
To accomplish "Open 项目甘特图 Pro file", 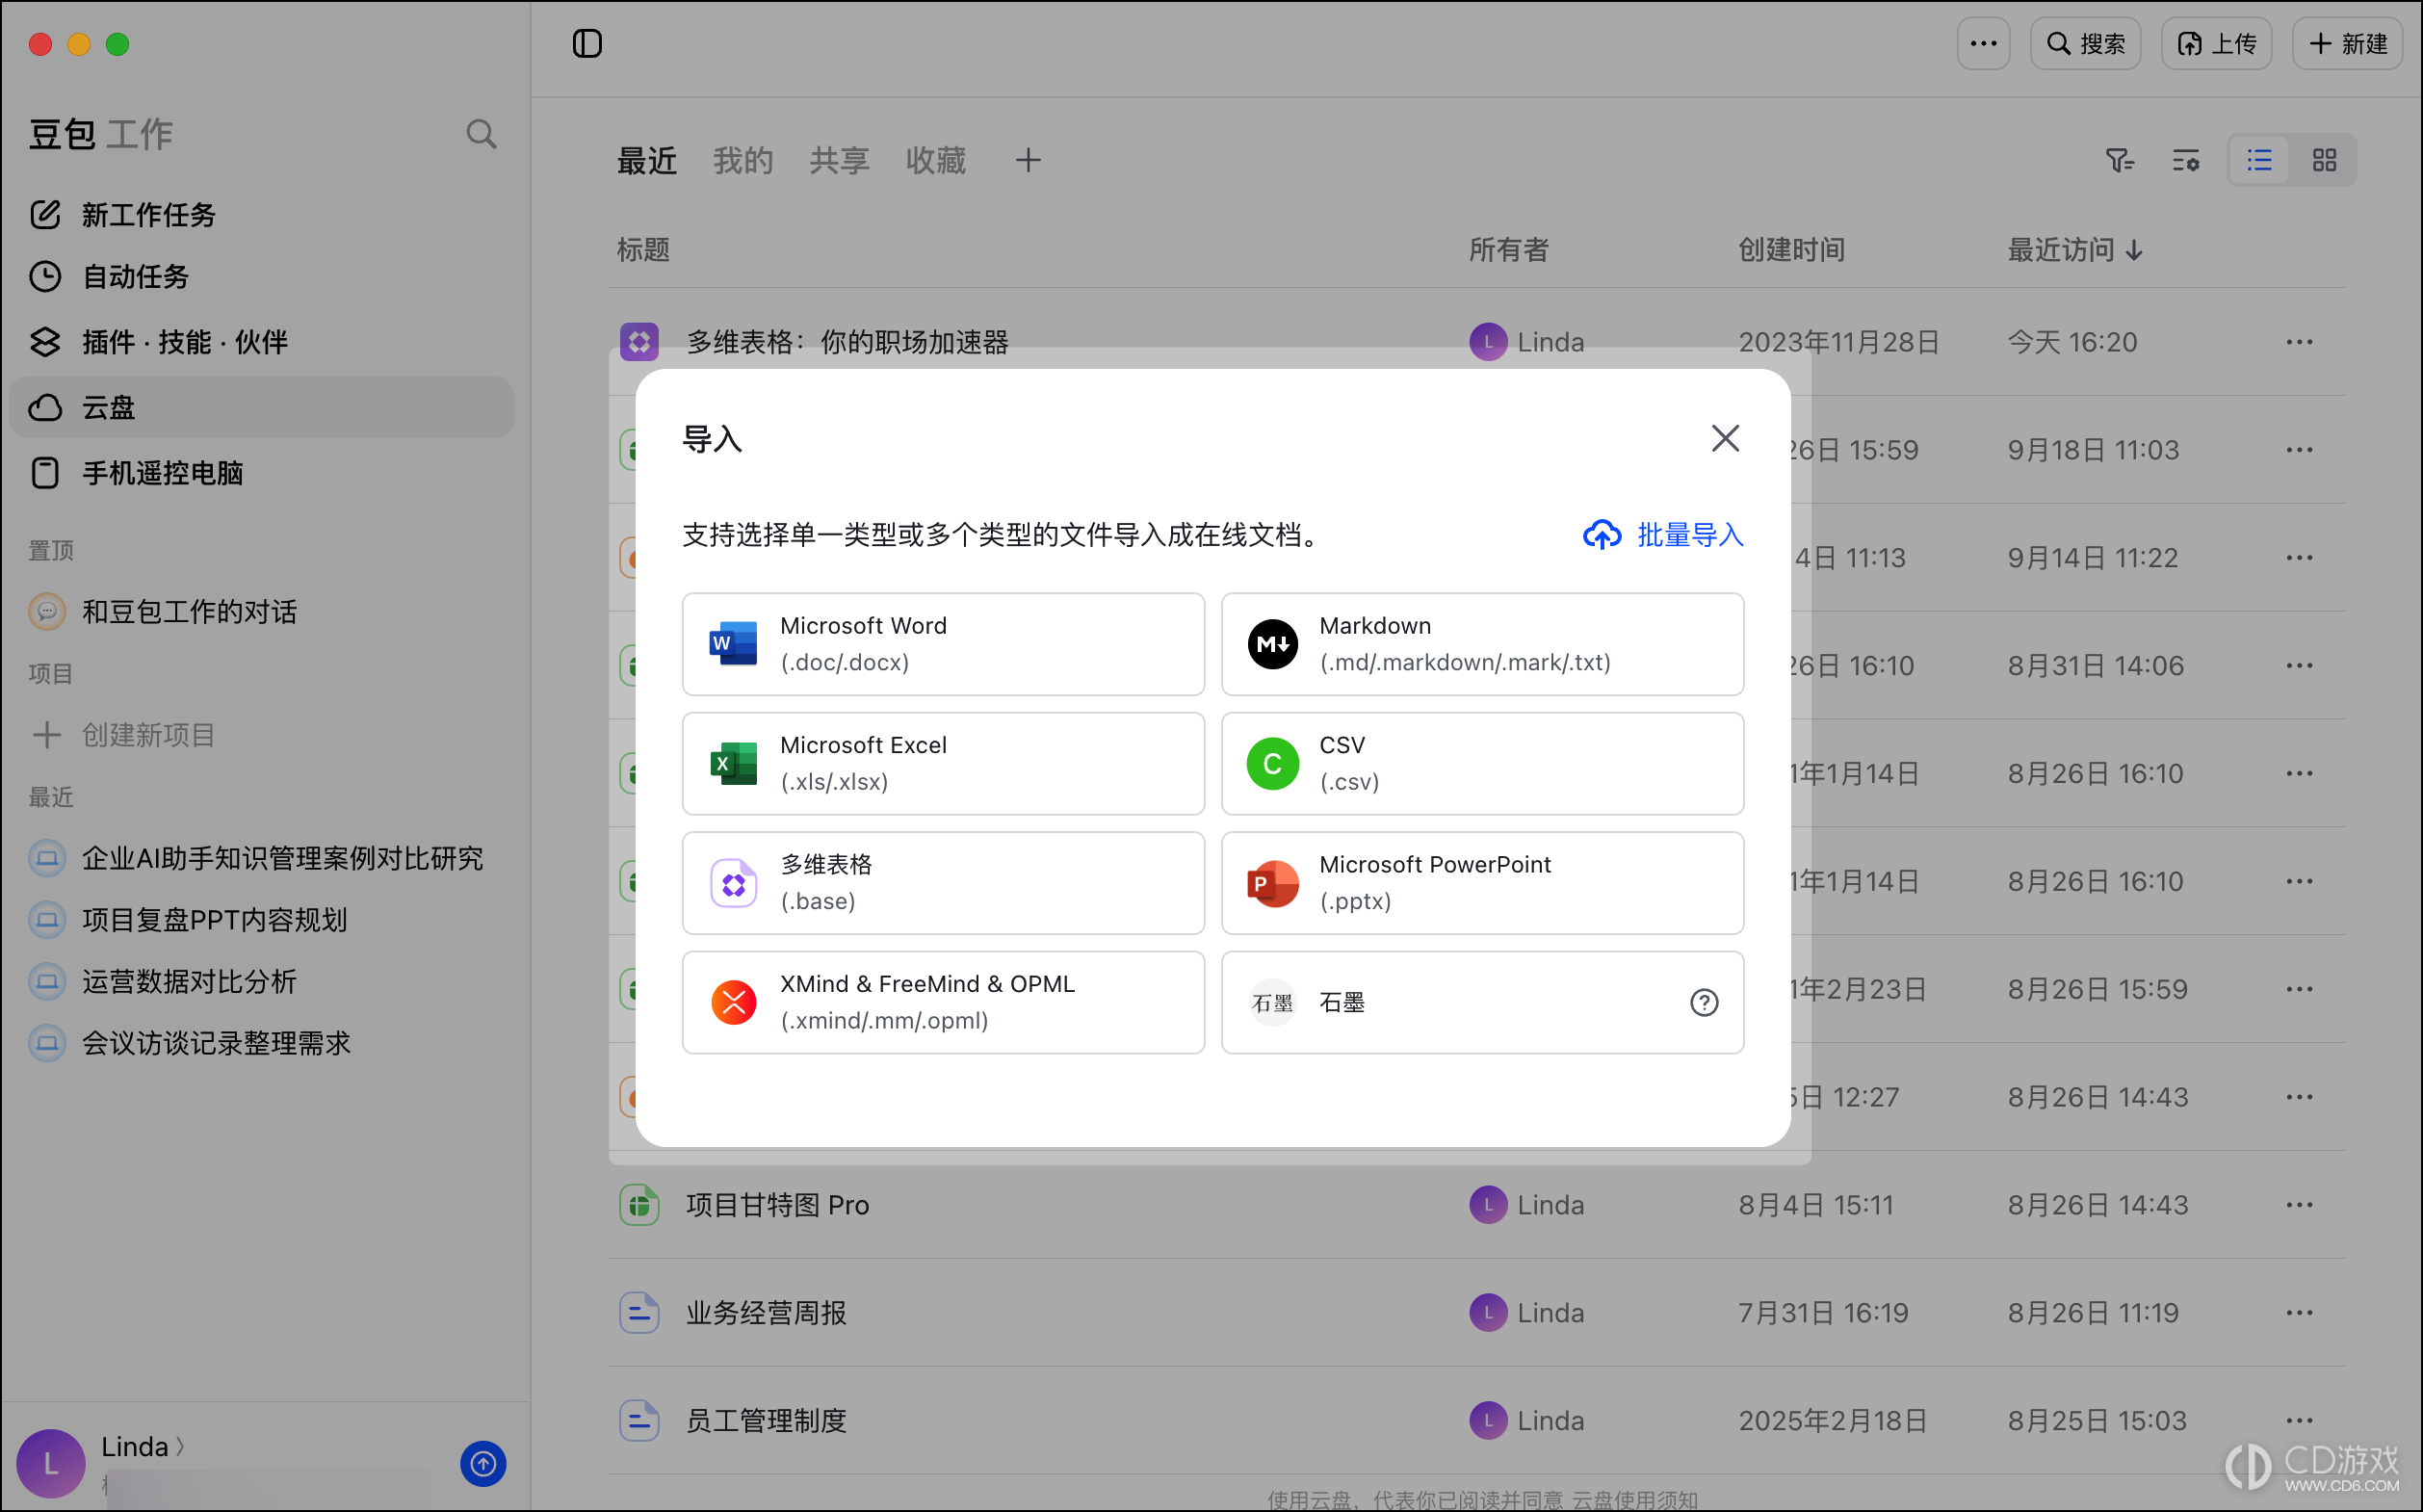I will [777, 1205].
